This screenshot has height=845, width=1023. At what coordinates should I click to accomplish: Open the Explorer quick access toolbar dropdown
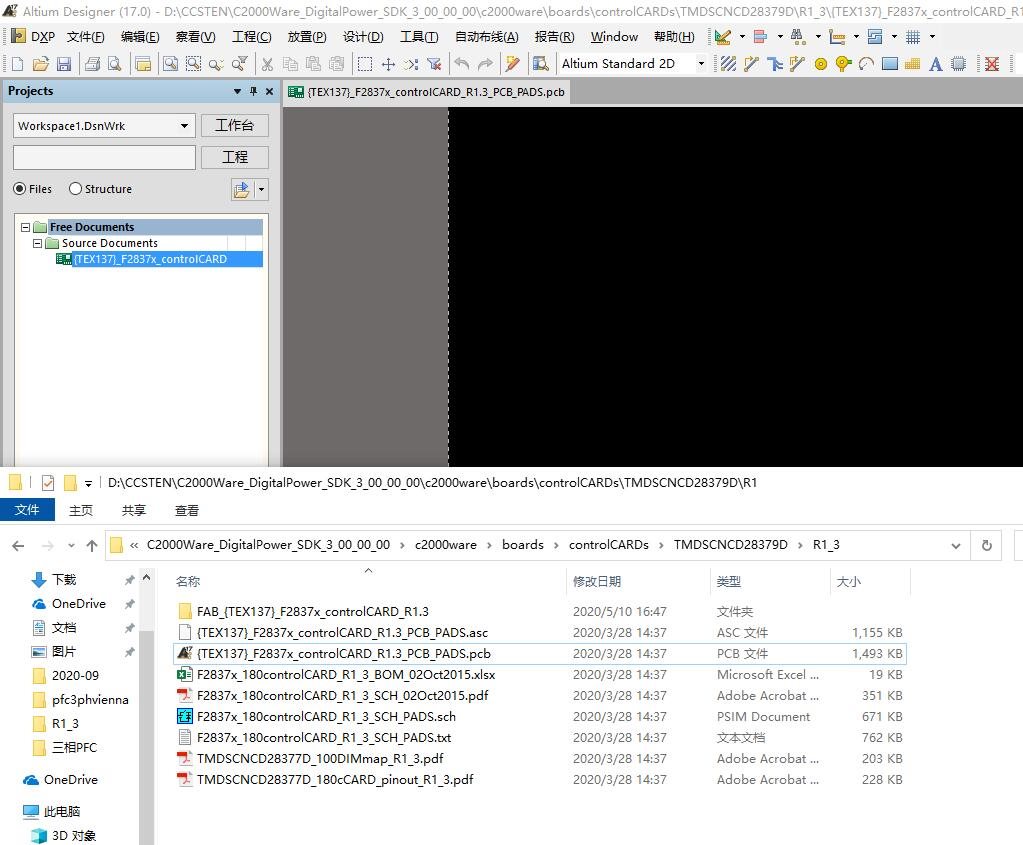[x=88, y=484]
